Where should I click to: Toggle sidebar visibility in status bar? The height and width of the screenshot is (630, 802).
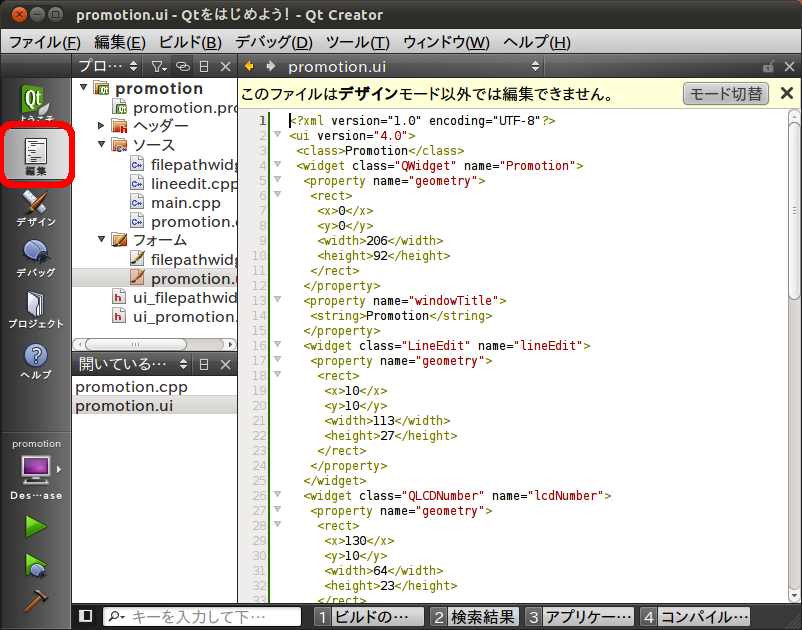pyautogui.click(x=86, y=616)
